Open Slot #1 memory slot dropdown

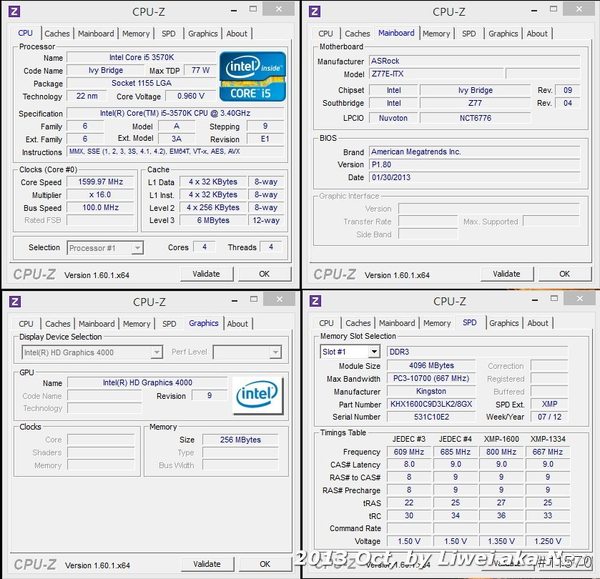coord(350,351)
